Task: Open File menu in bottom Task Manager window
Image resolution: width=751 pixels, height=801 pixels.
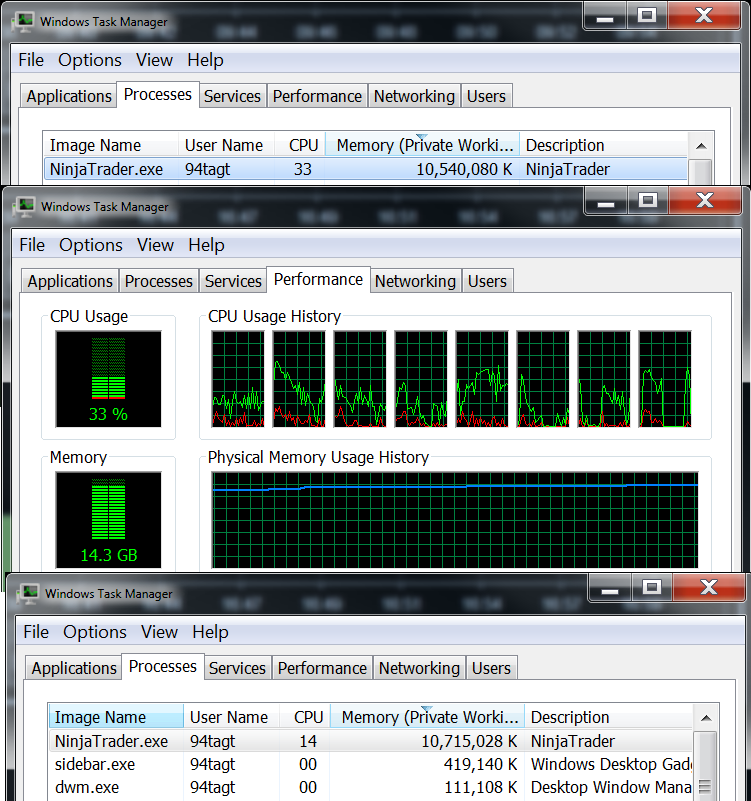Action: 36,632
